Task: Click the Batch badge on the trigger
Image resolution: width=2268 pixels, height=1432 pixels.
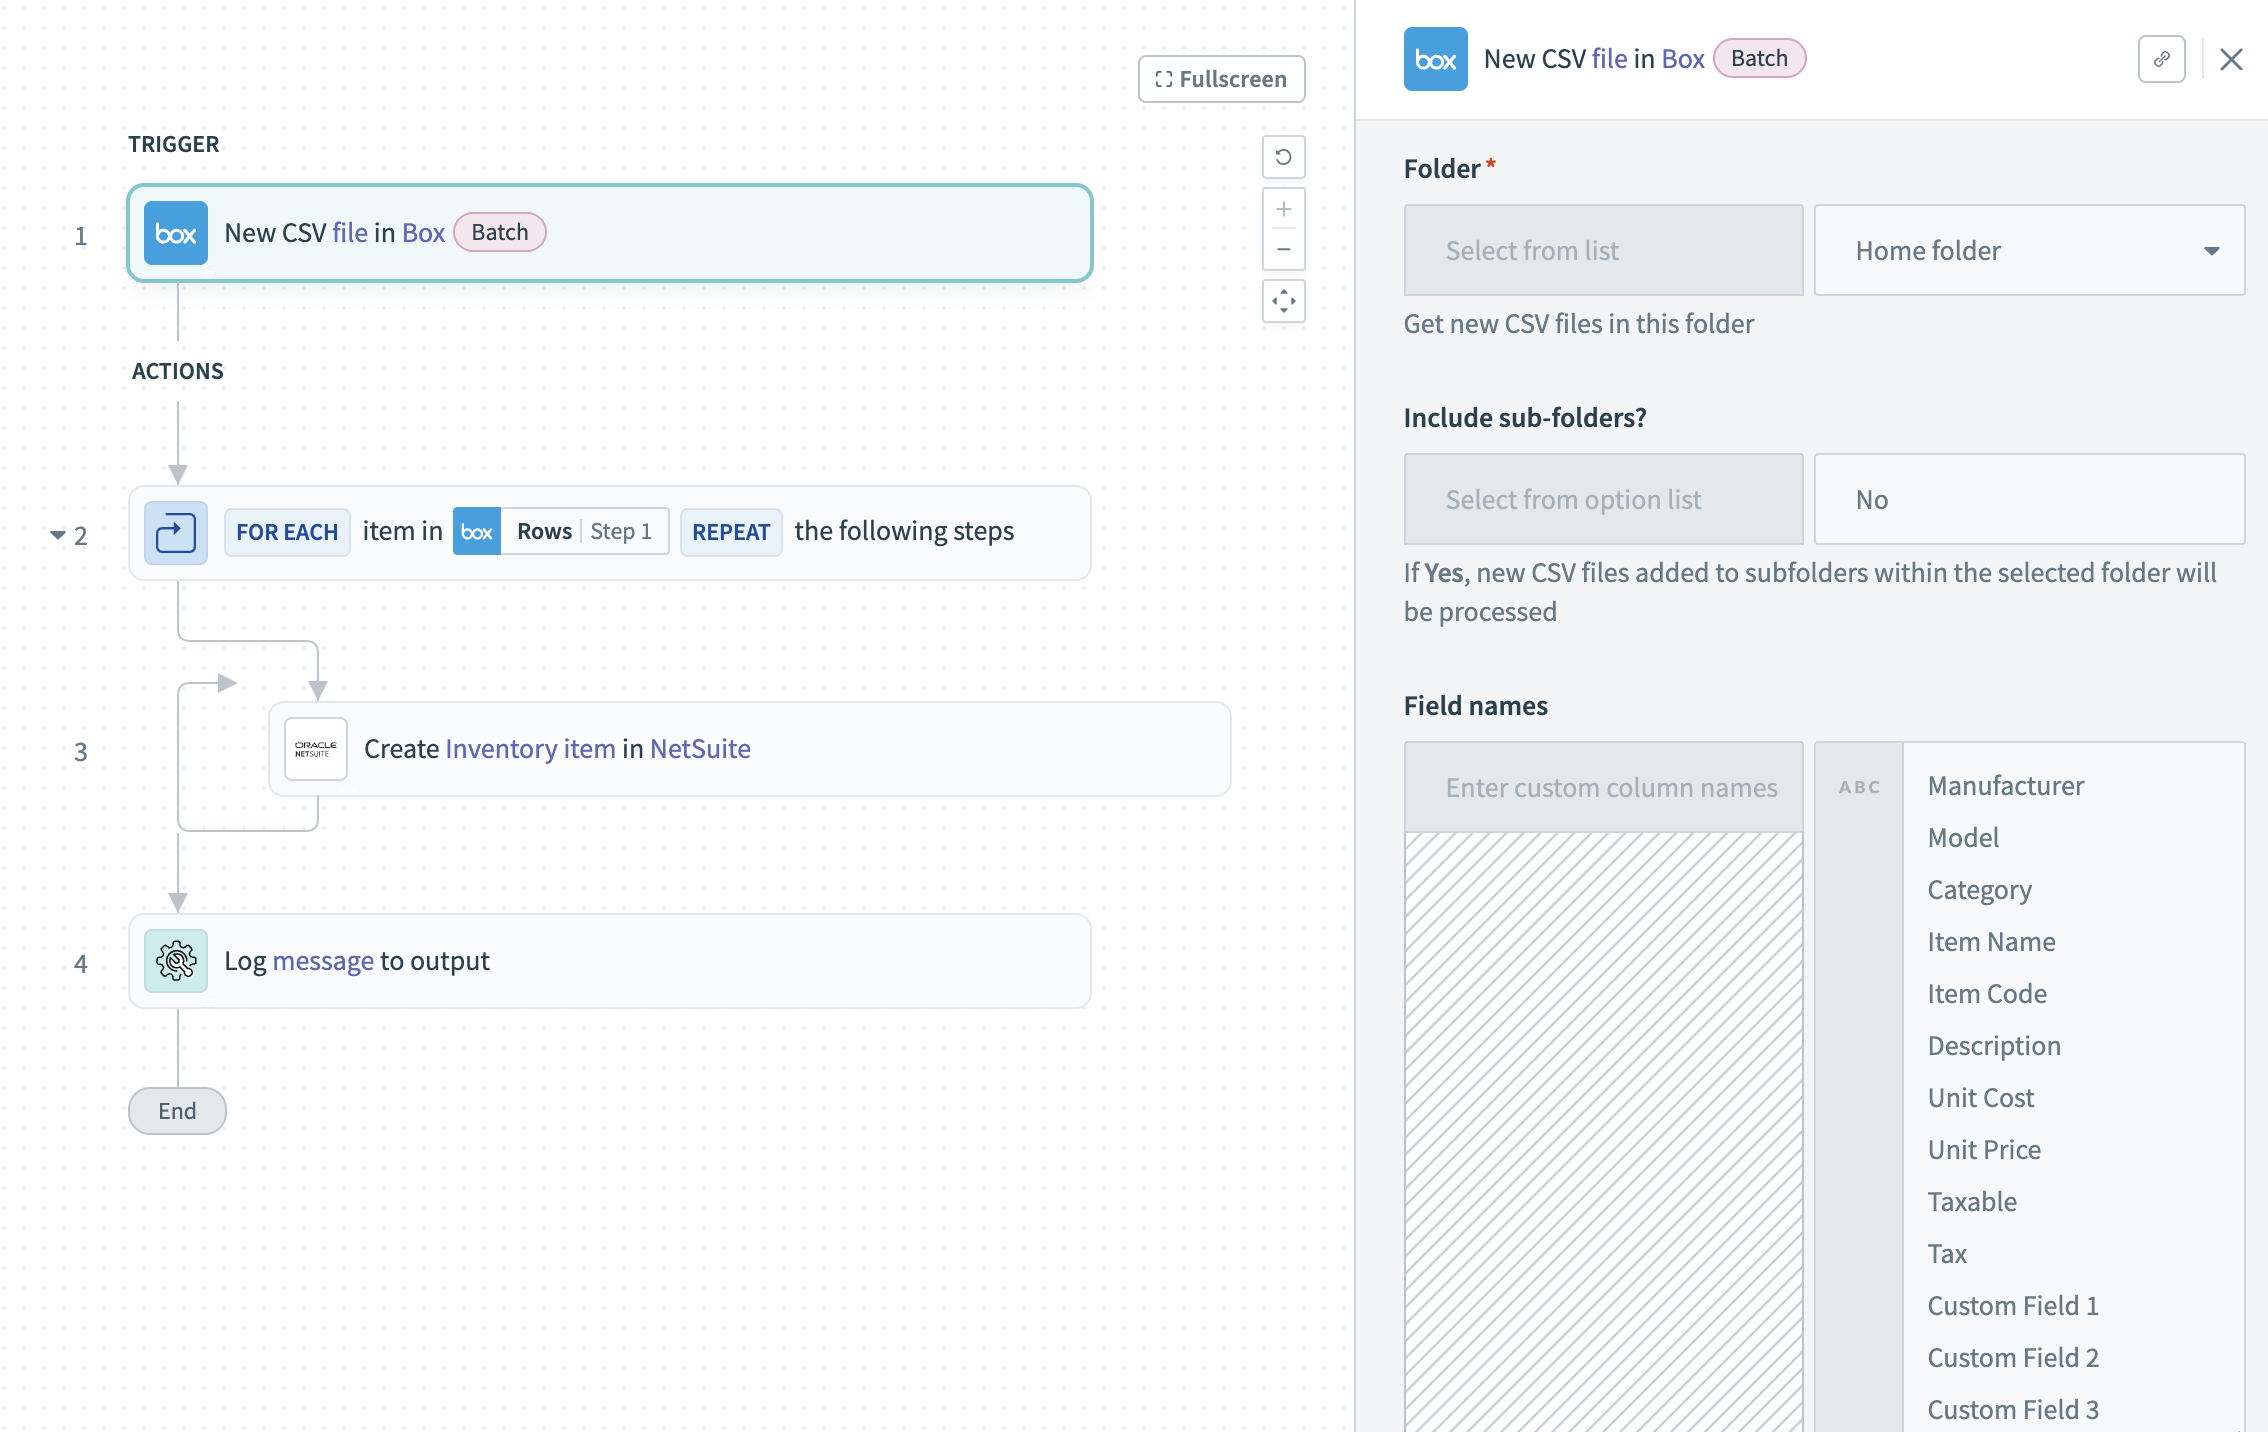Action: (x=500, y=232)
